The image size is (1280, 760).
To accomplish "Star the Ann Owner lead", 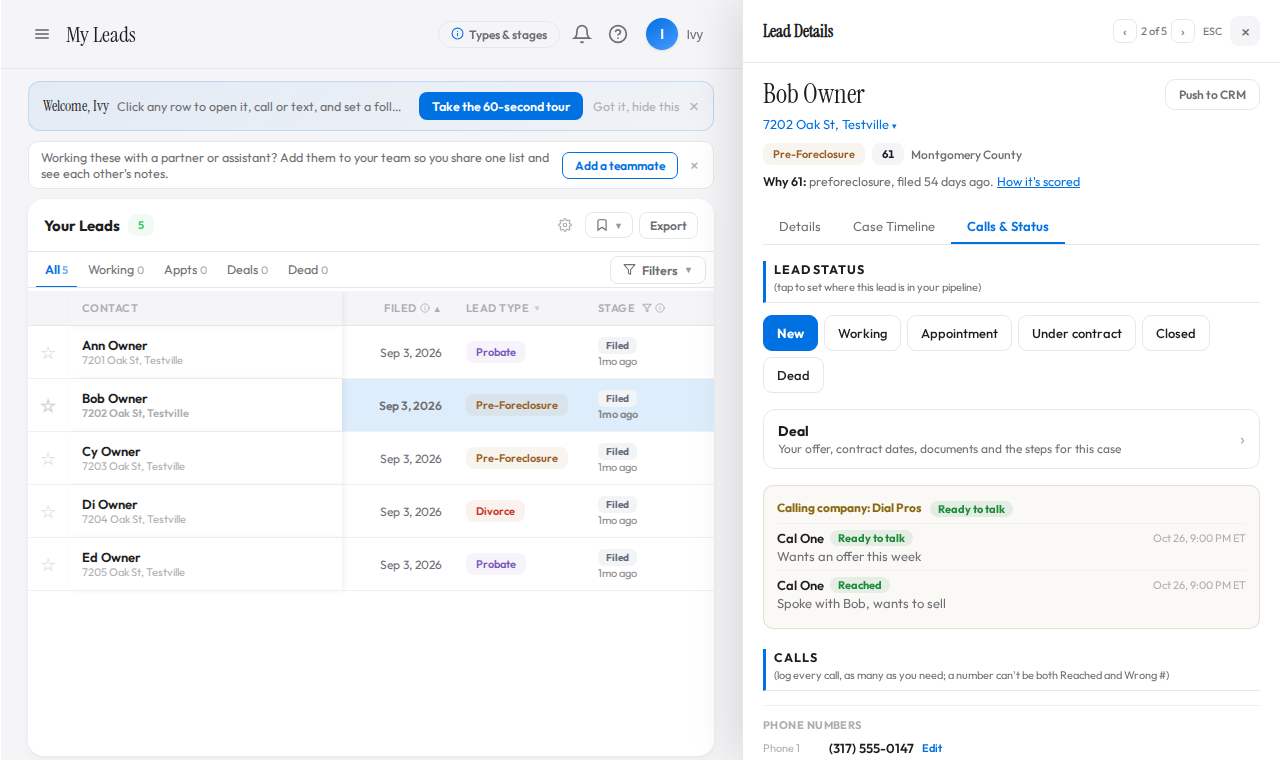I will tap(48, 352).
